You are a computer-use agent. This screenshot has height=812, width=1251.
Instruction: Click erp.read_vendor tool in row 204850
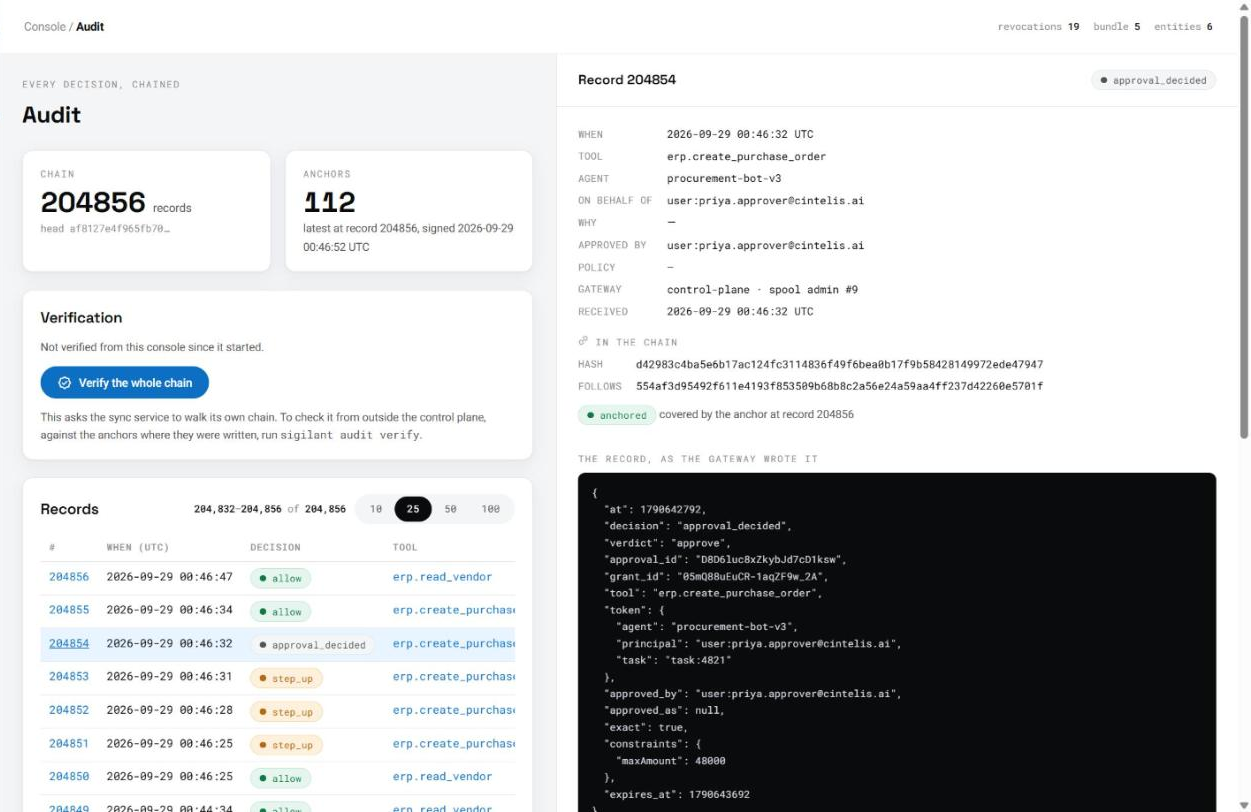click(x=442, y=776)
